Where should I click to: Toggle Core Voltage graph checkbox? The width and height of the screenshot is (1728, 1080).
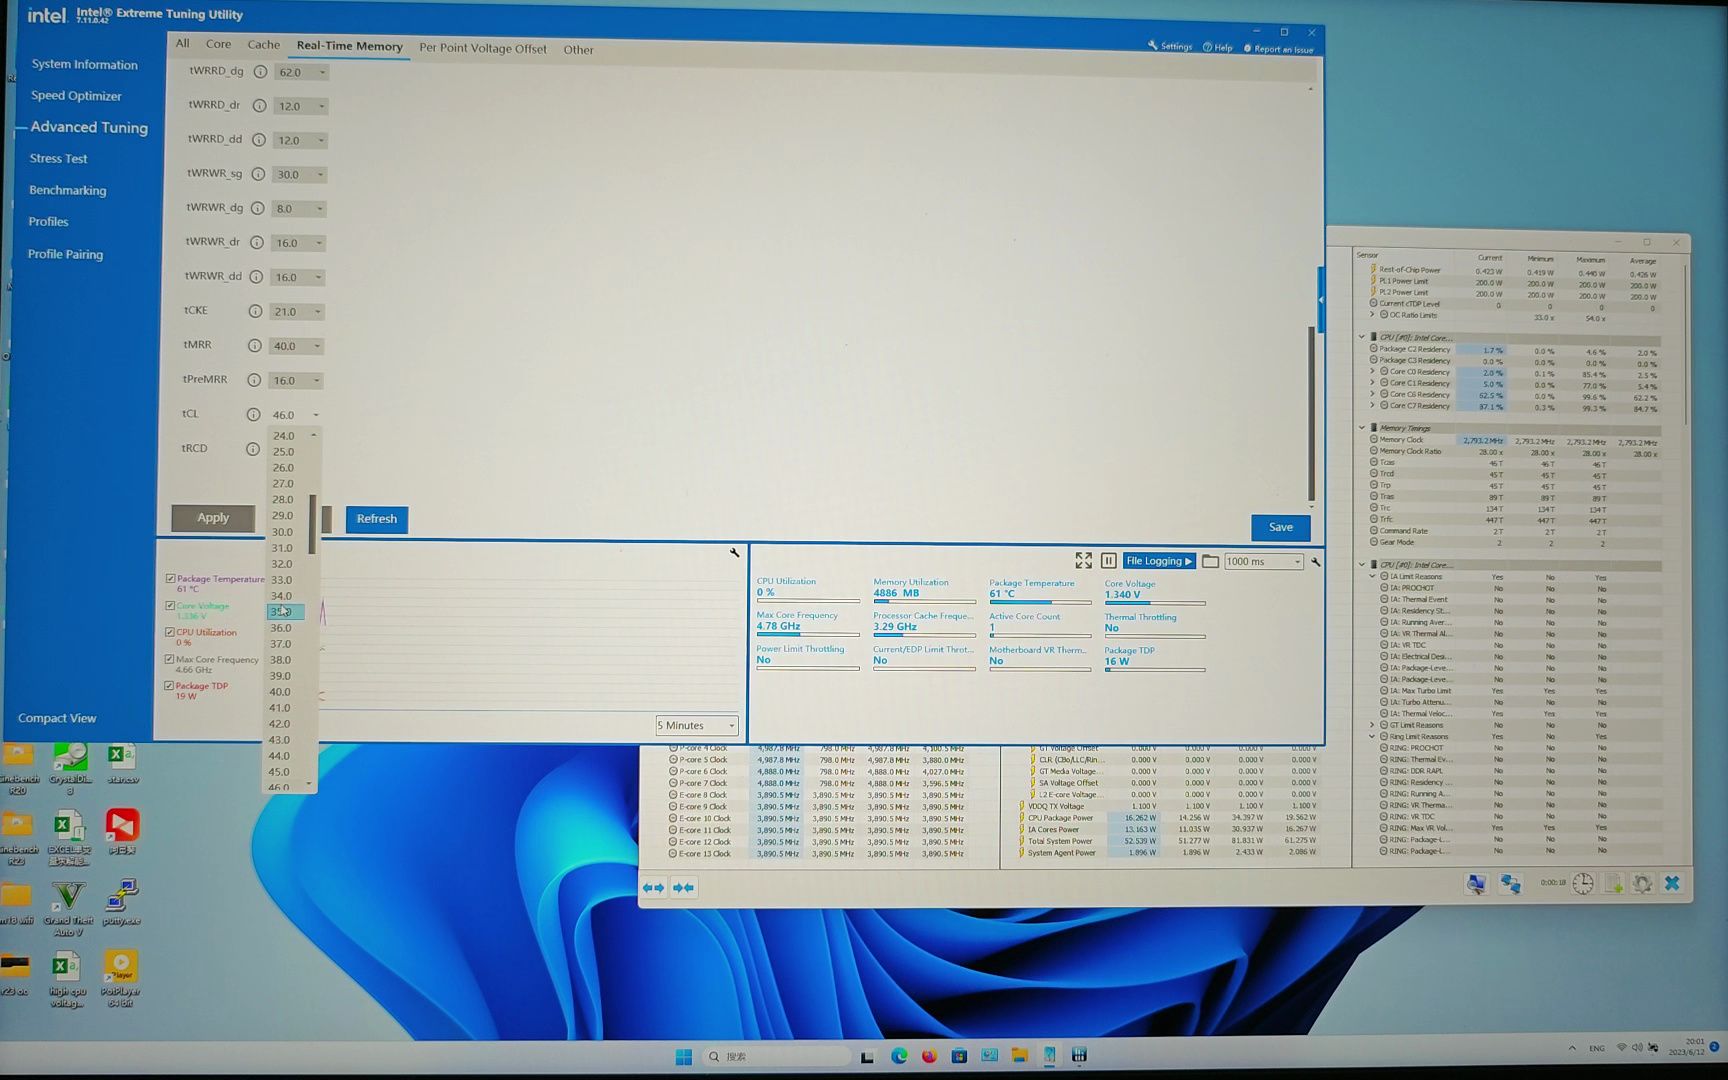170,605
